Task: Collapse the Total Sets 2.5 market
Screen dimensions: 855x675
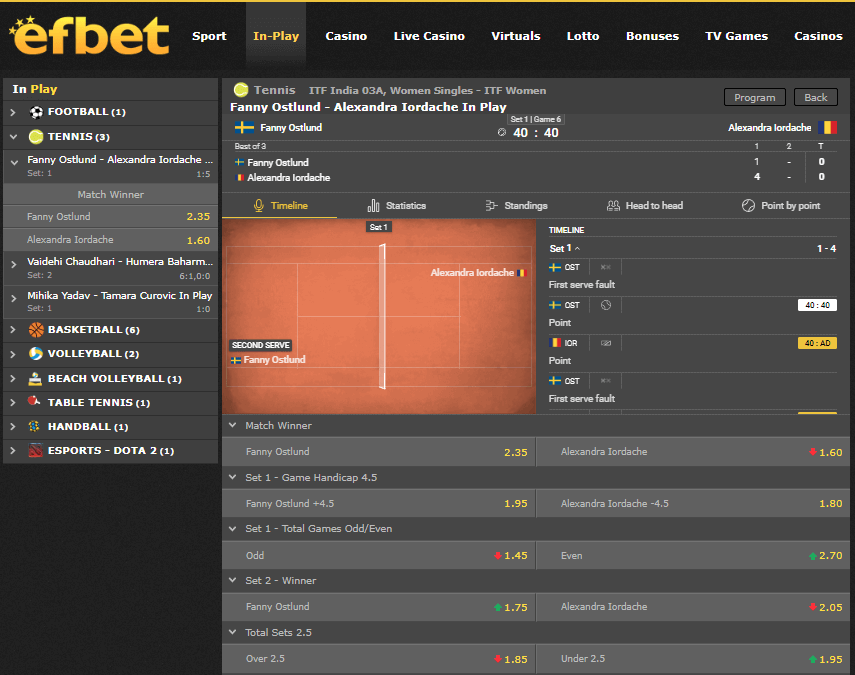Action: [x=233, y=632]
